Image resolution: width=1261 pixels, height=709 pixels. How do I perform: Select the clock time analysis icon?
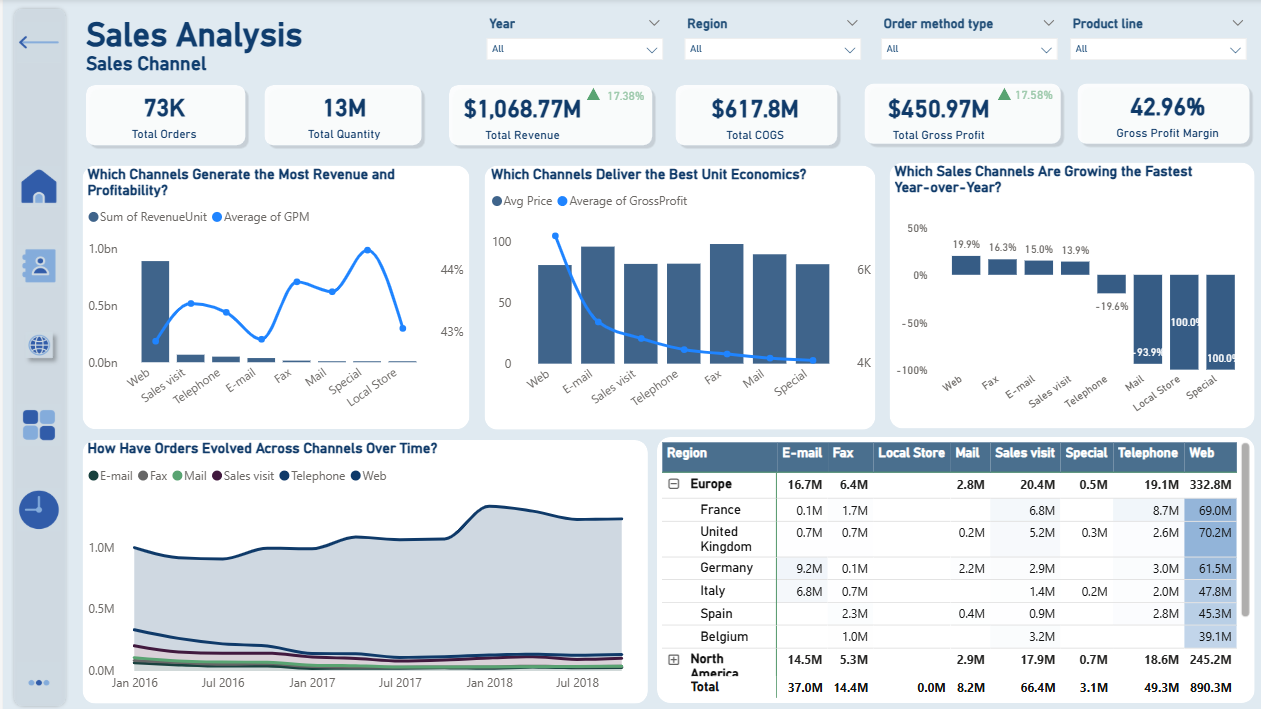click(x=39, y=510)
